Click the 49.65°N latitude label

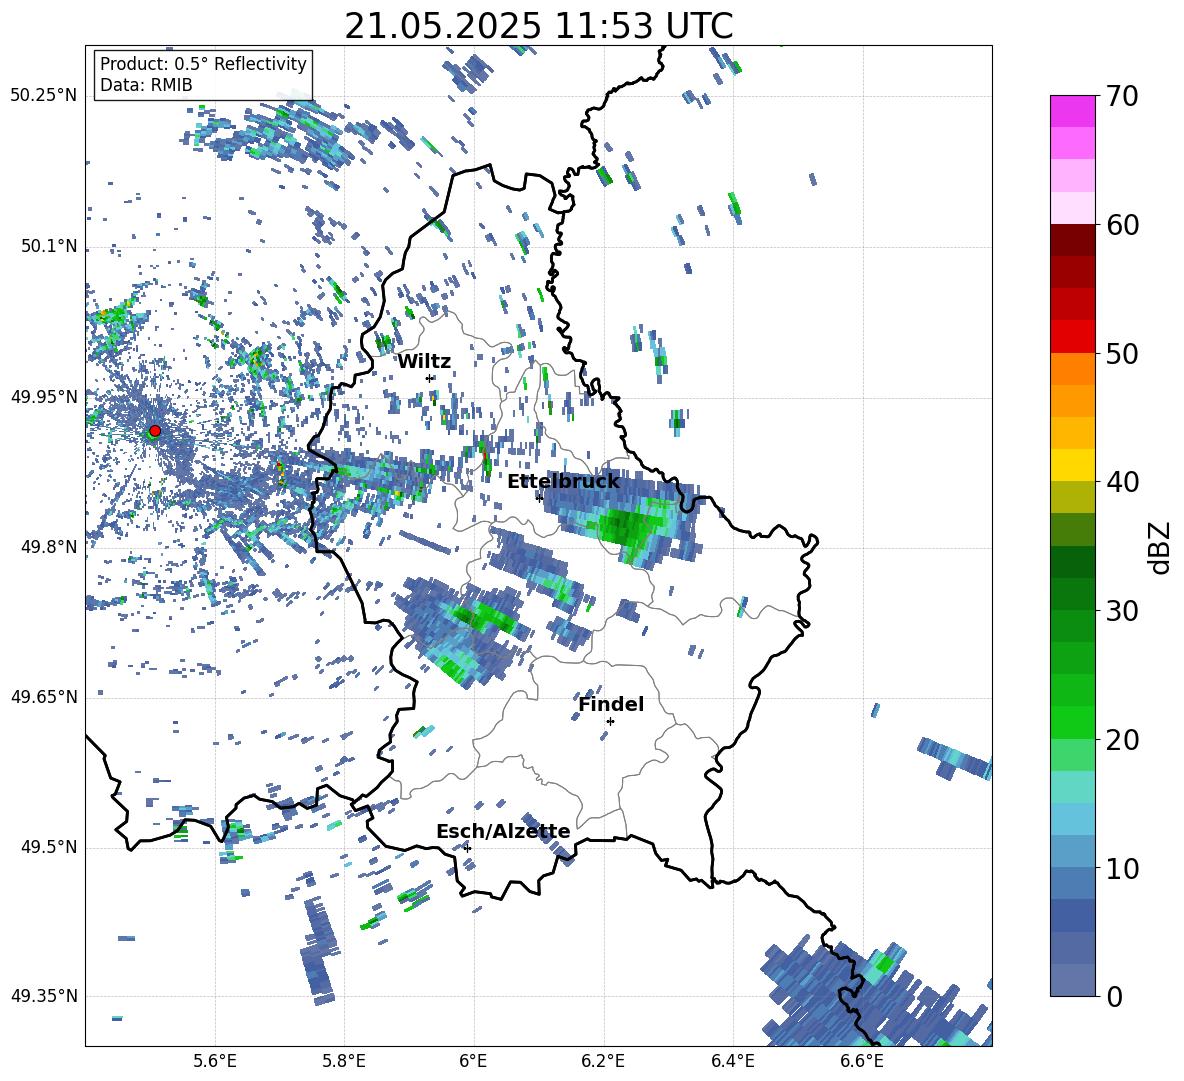point(44,697)
